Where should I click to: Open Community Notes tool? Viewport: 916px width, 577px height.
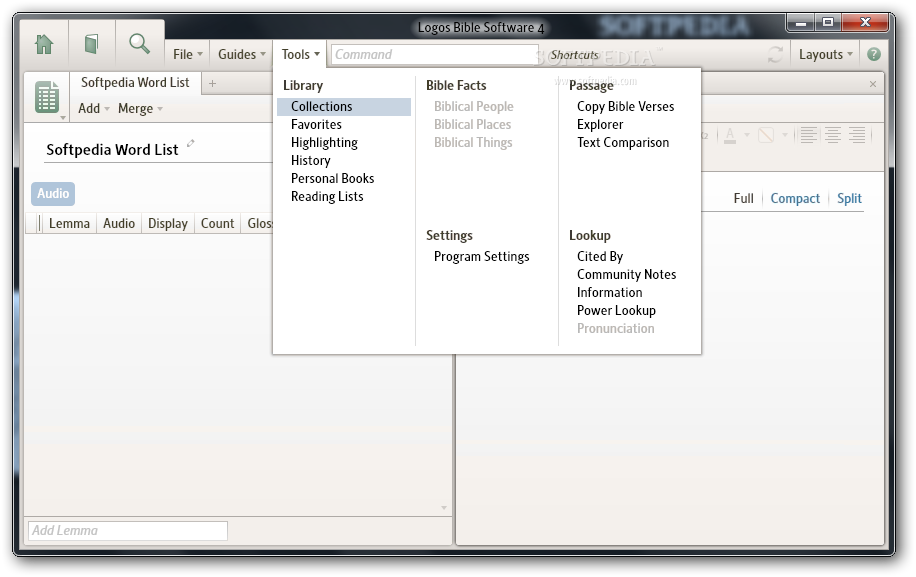point(626,274)
